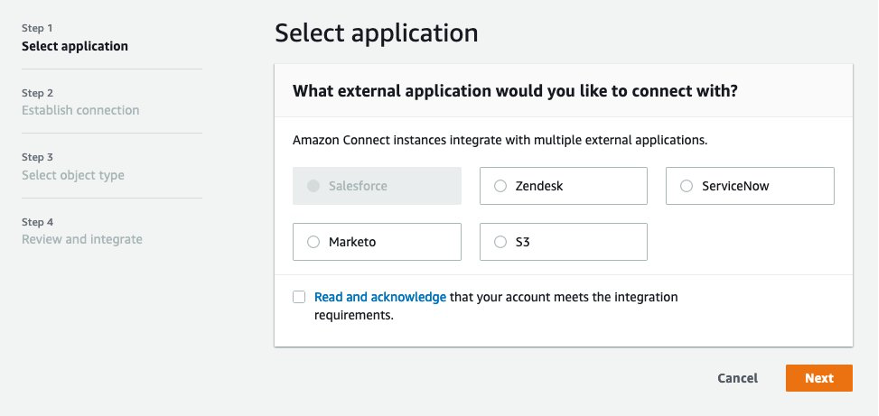The width and height of the screenshot is (879, 416).
Task: Click the small Step 3 label
Action: [37, 157]
